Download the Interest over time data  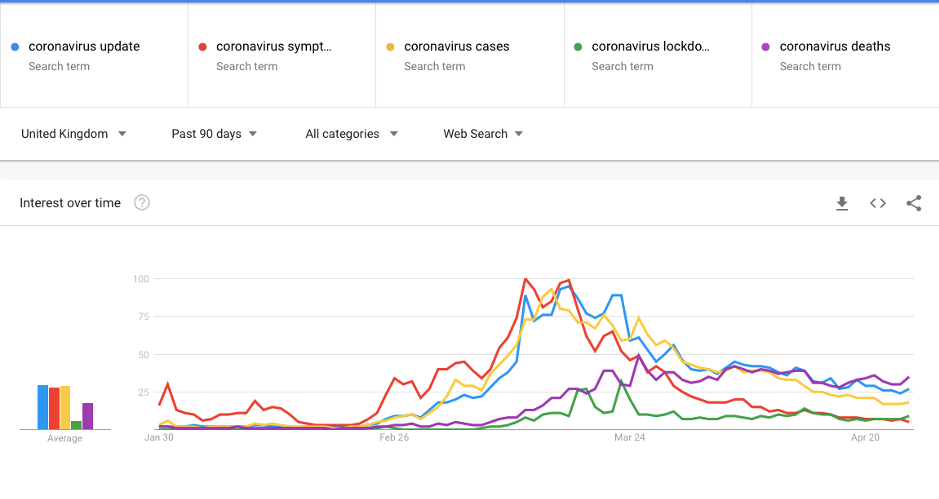pyautogui.click(x=842, y=203)
